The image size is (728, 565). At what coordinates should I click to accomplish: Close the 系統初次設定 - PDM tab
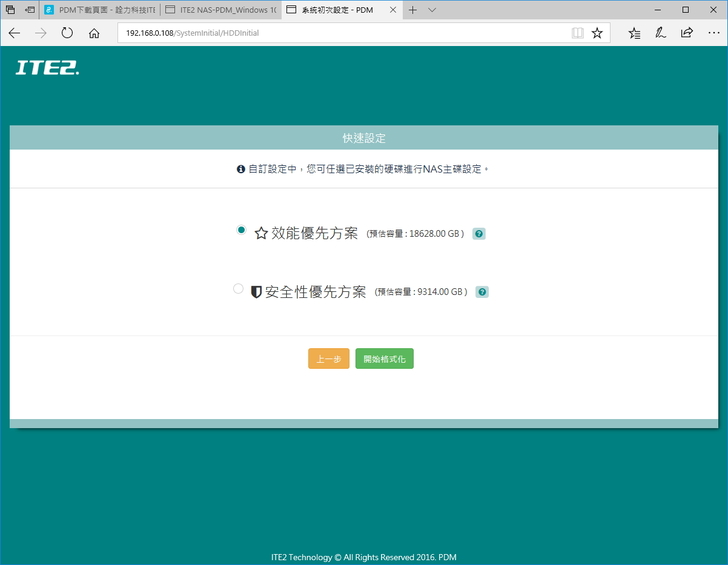393,10
